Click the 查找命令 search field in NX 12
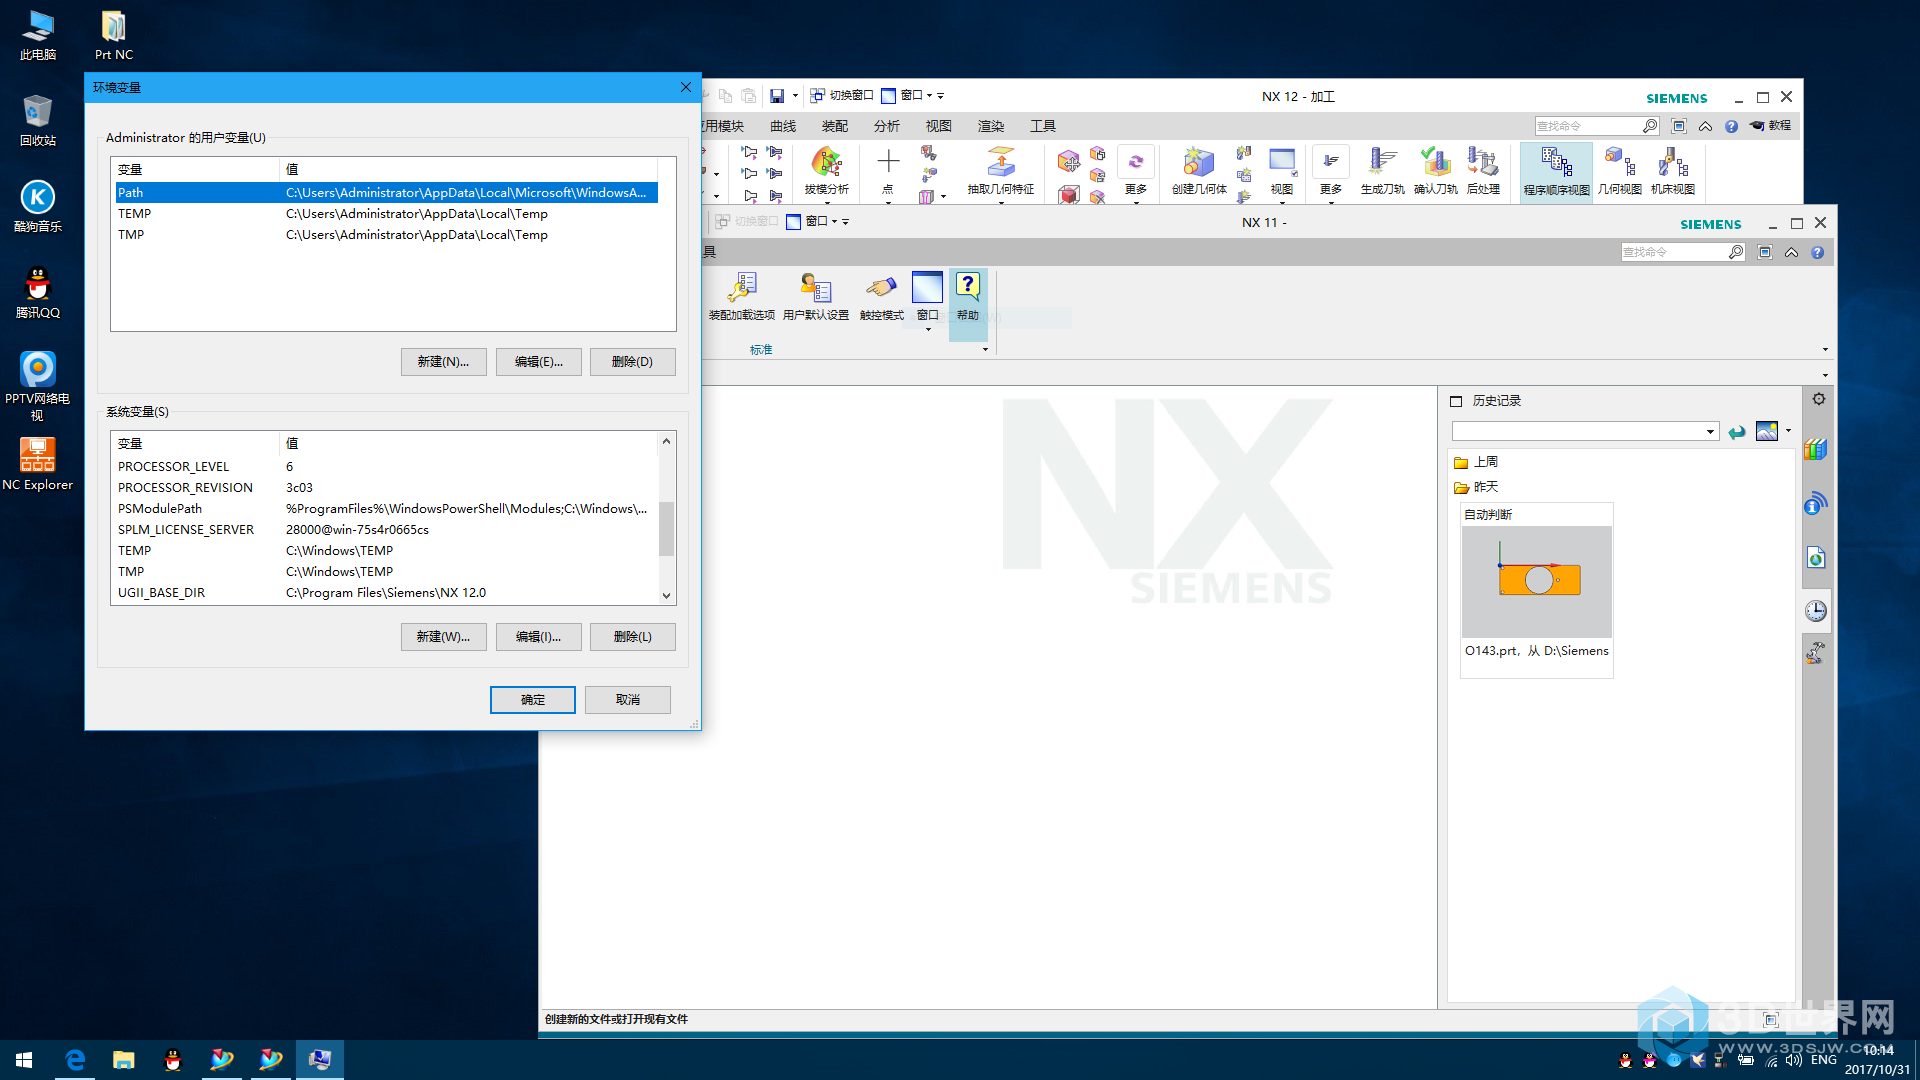Viewport: 1920px width, 1080px height. tap(1588, 126)
